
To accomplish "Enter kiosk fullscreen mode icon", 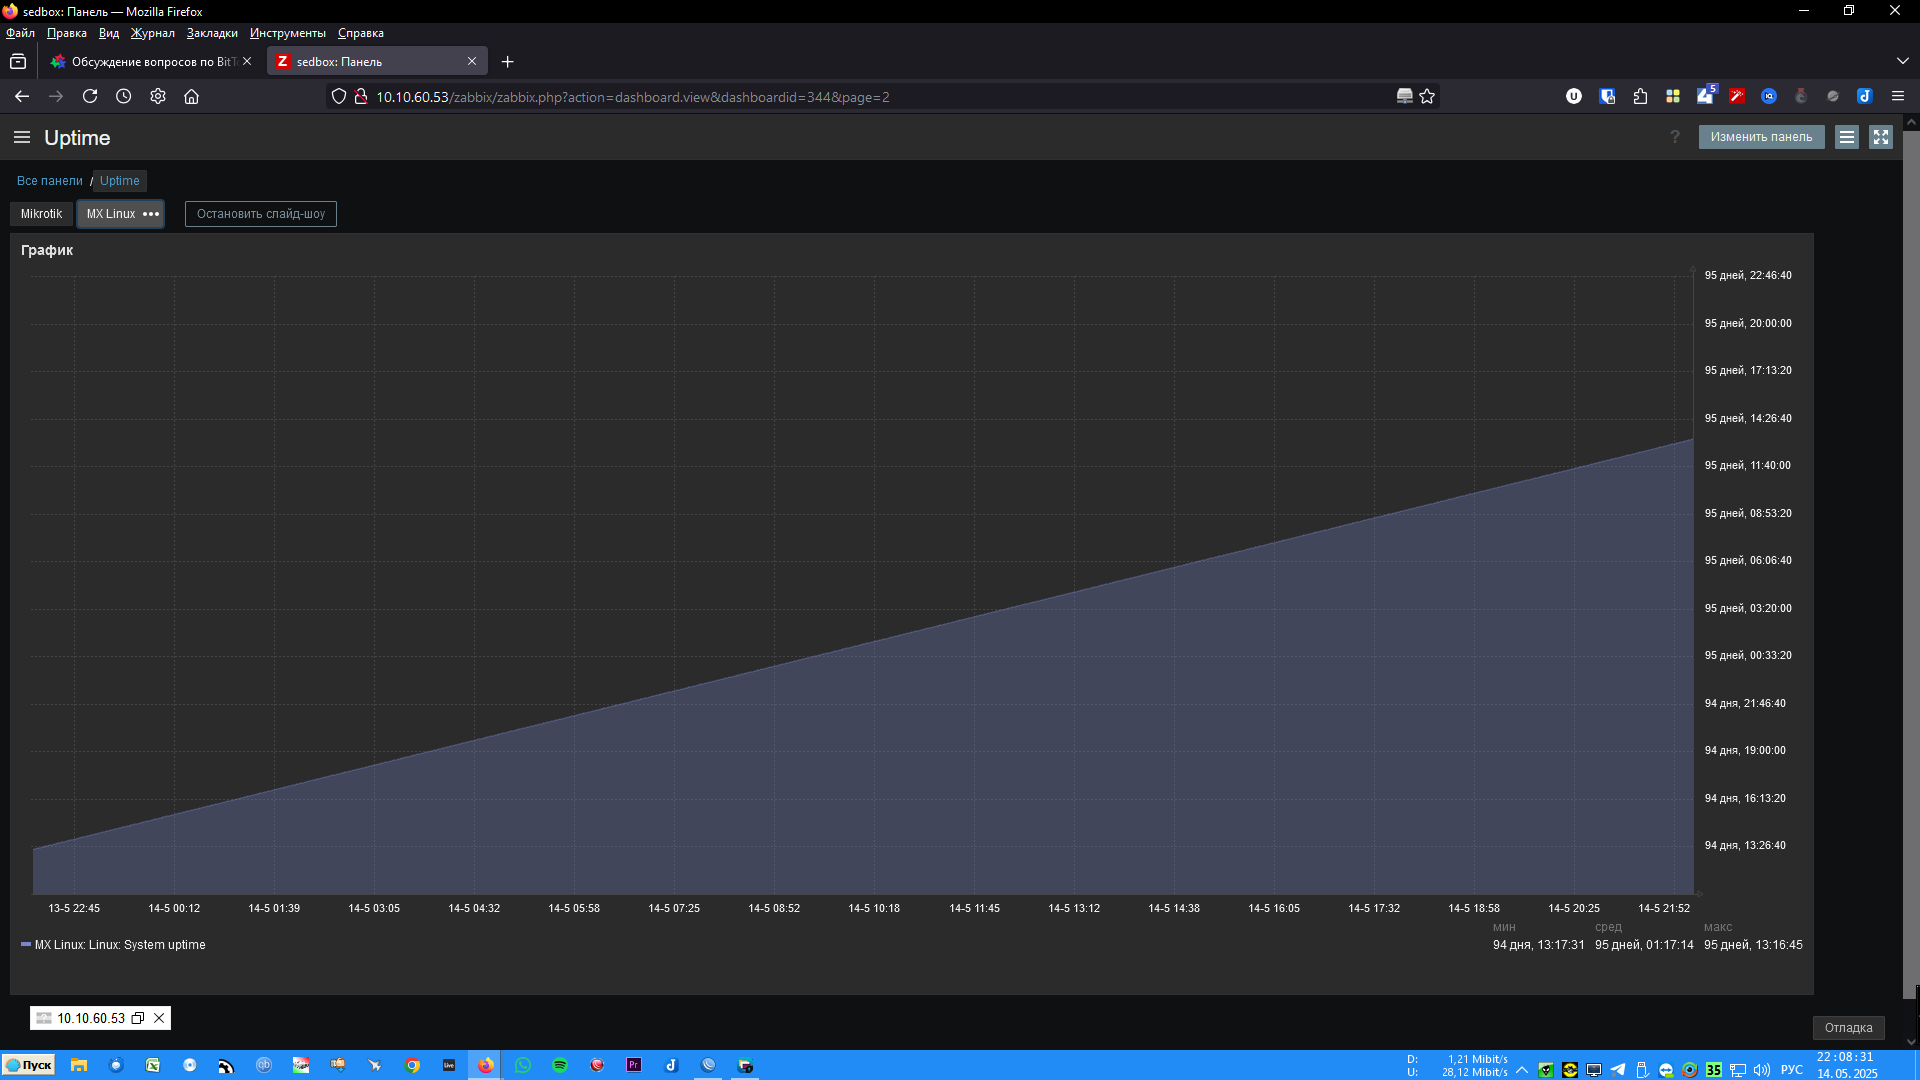I will 1881,137.
